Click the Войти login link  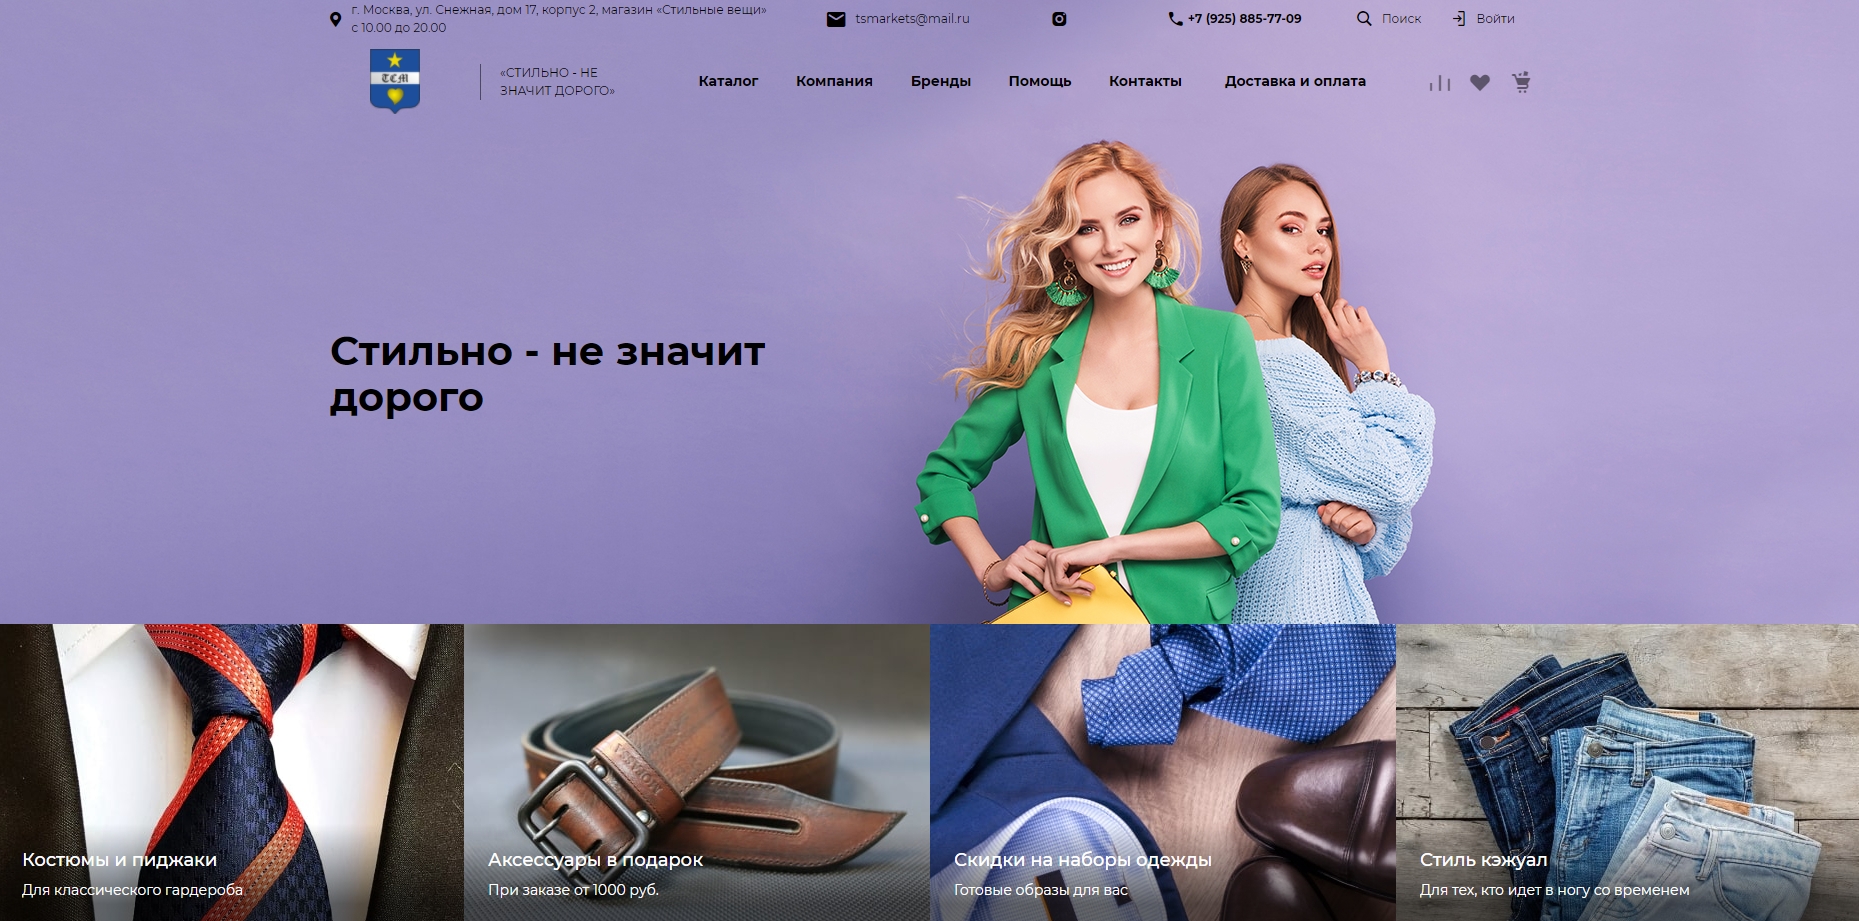pos(1495,19)
